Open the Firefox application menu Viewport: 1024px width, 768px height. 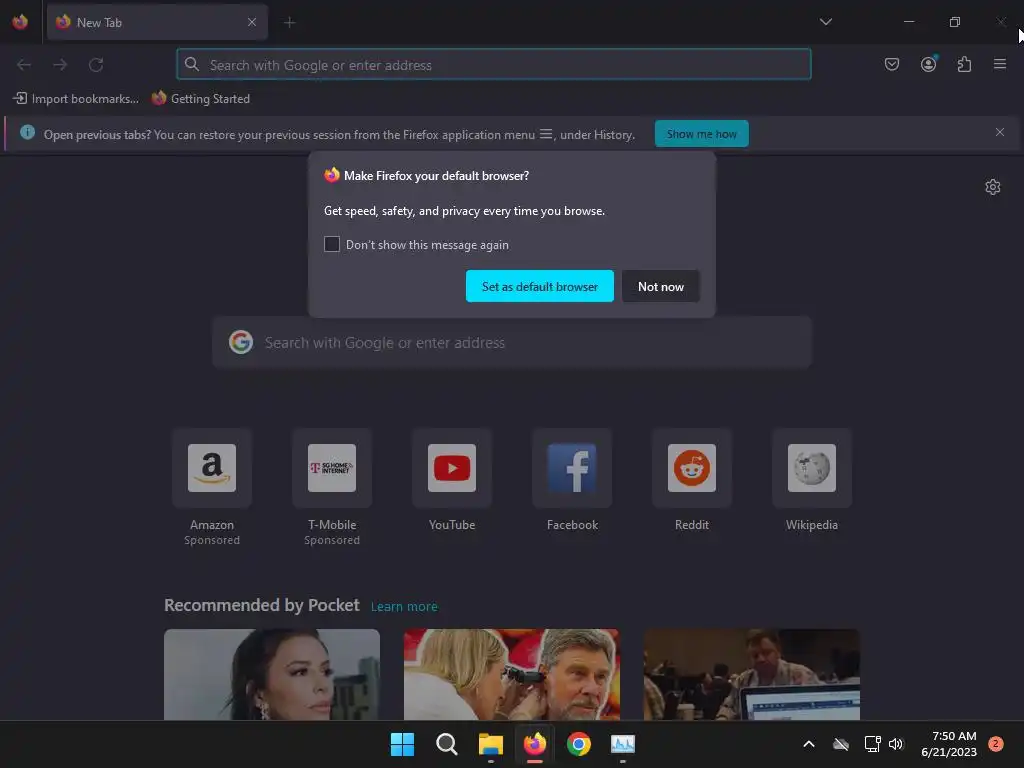999,64
